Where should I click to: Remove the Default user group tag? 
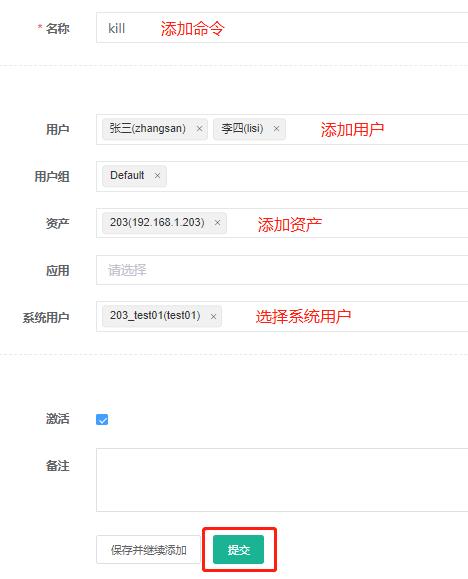click(x=157, y=176)
